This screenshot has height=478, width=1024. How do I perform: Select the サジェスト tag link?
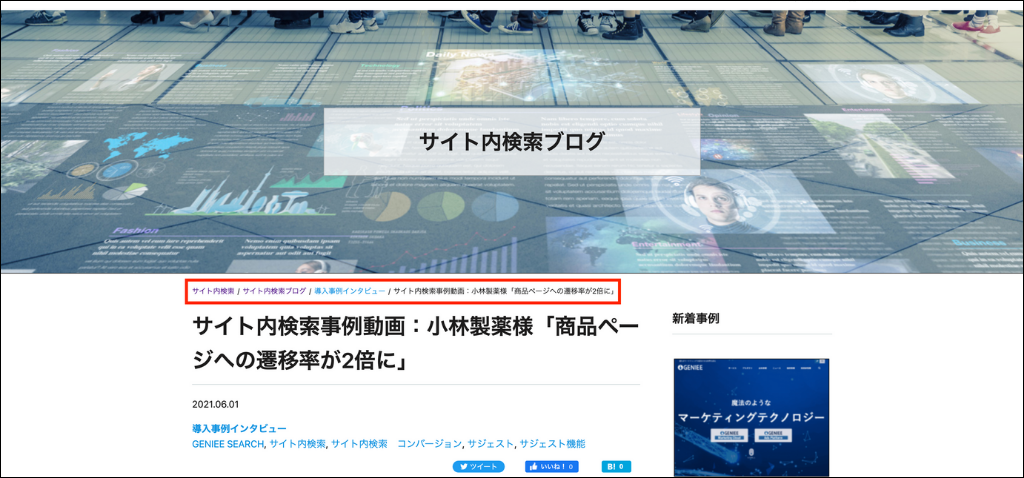(x=490, y=444)
